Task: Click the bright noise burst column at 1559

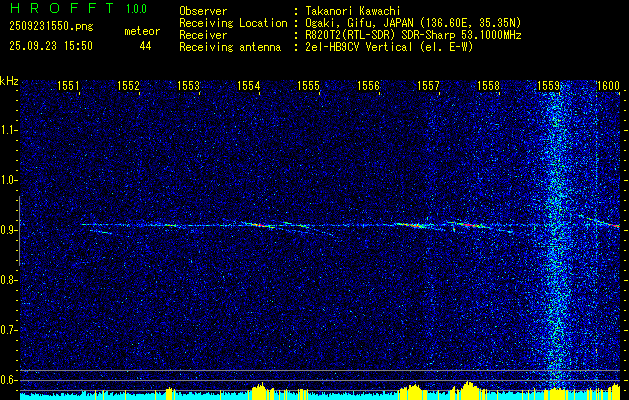Action: point(556,237)
